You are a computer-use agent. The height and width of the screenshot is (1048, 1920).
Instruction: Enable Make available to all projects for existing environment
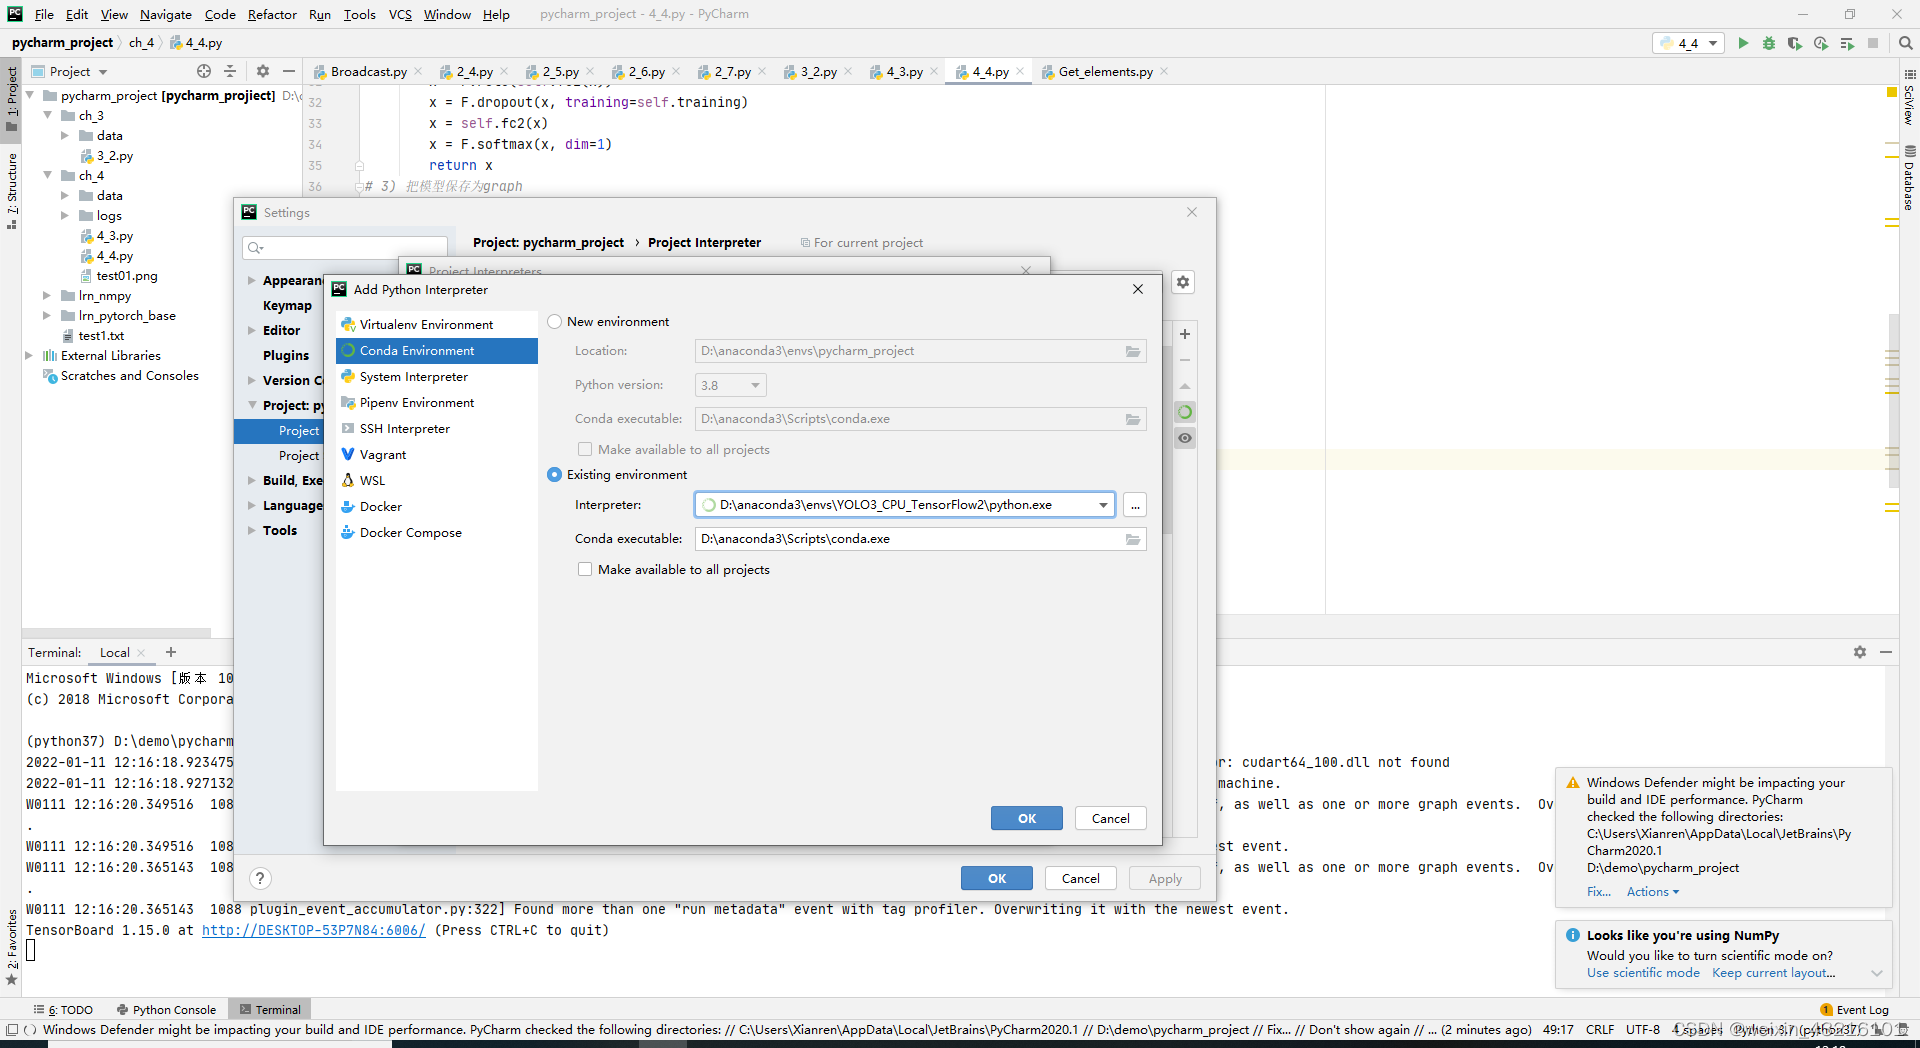point(585,569)
